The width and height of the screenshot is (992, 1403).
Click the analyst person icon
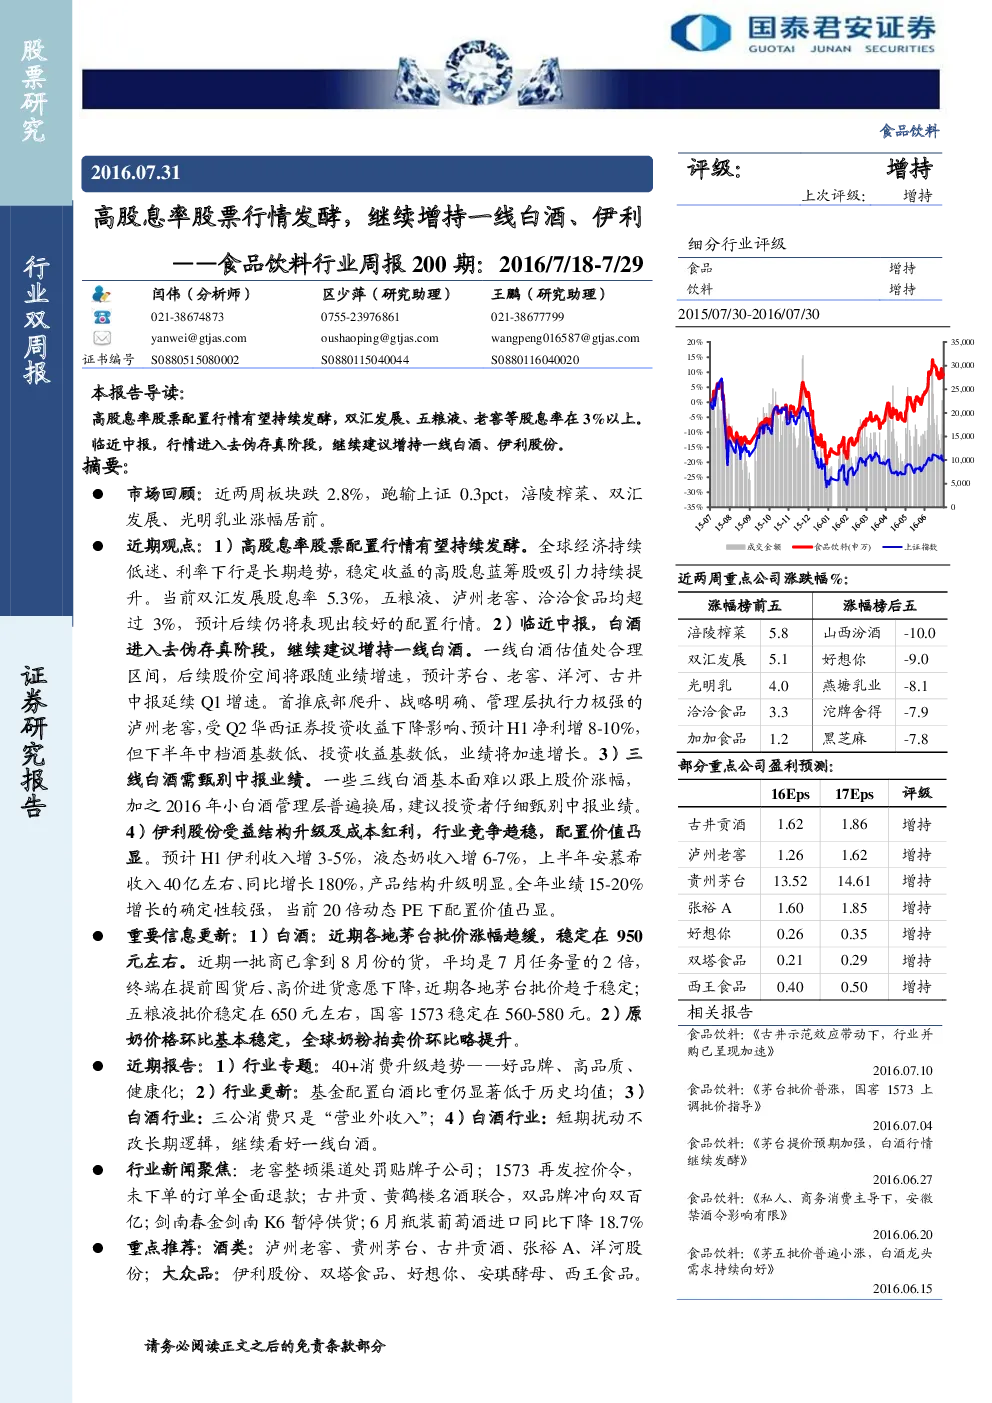click(x=101, y=294)
